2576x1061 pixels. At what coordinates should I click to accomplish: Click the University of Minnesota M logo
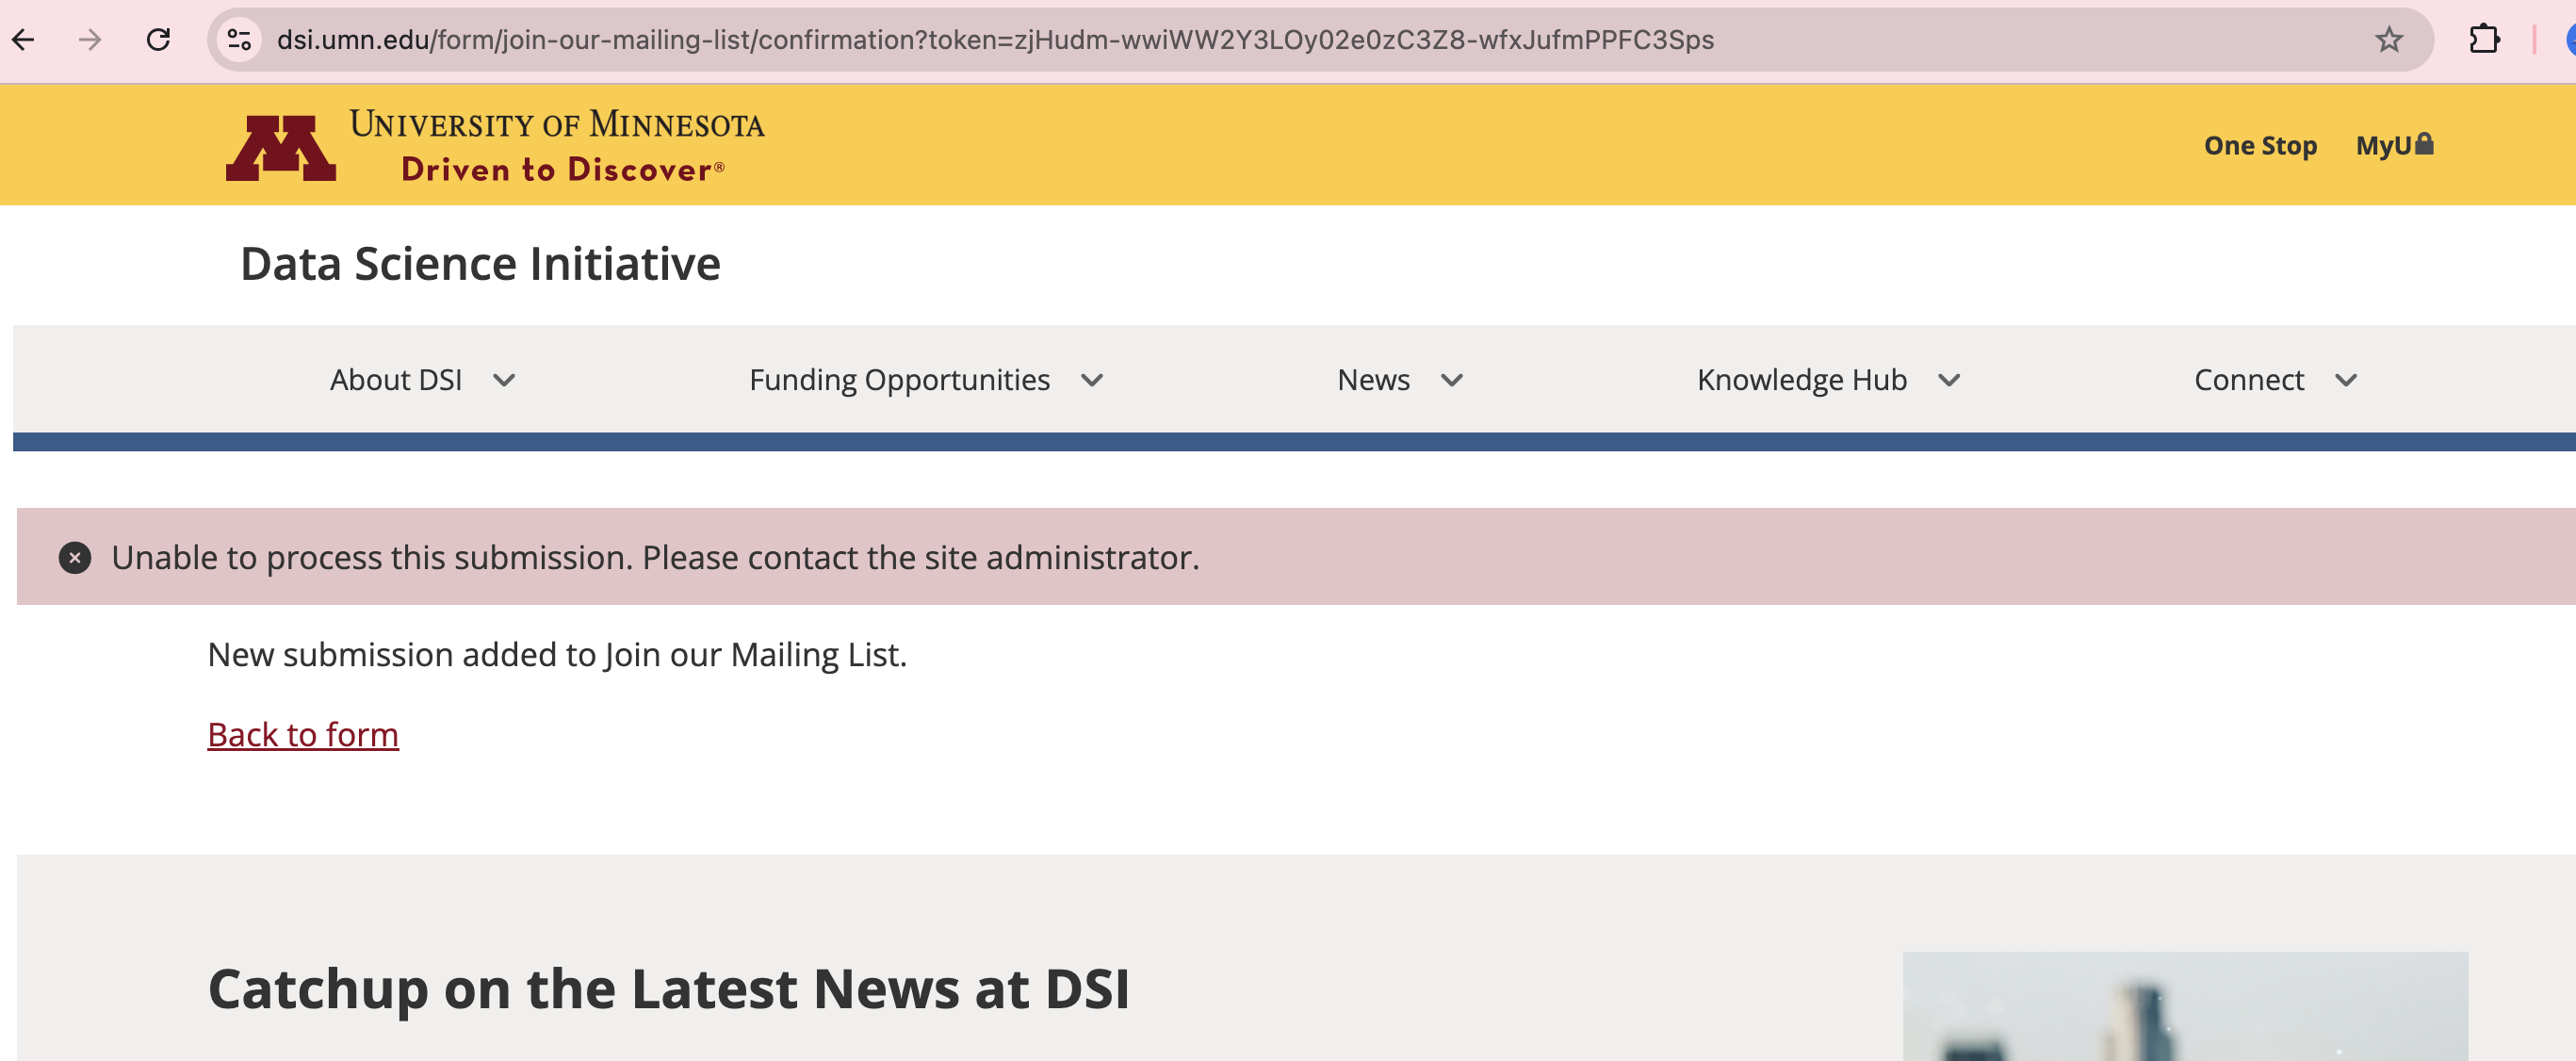click(281, 147)
